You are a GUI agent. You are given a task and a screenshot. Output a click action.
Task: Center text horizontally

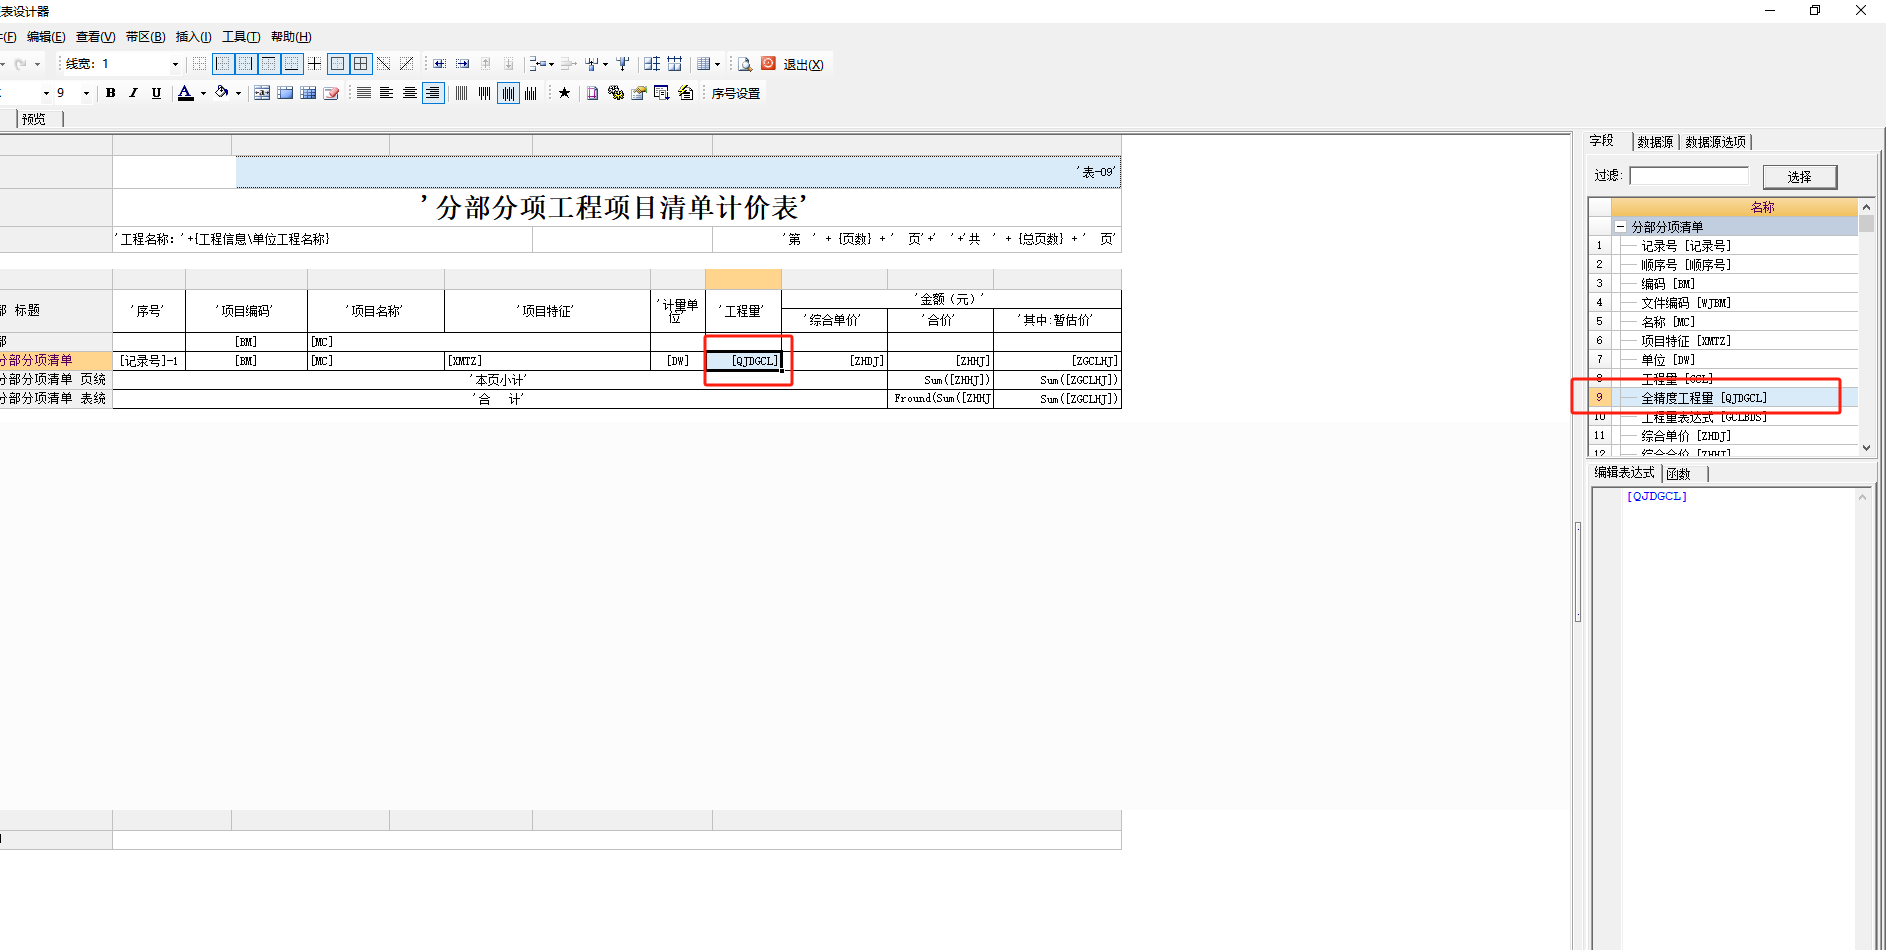pos(410,93)
